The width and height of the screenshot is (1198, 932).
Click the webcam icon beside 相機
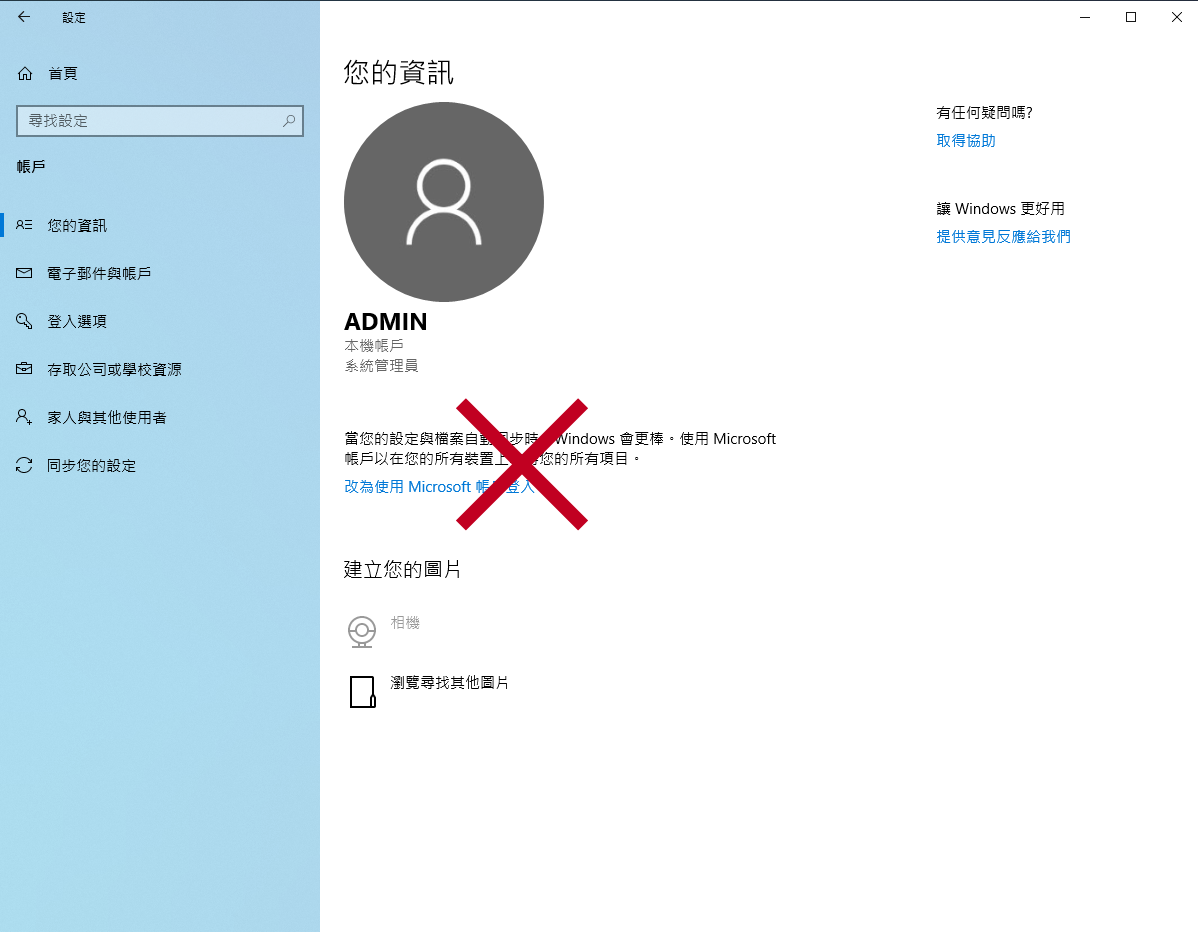[x=361, y=631]
